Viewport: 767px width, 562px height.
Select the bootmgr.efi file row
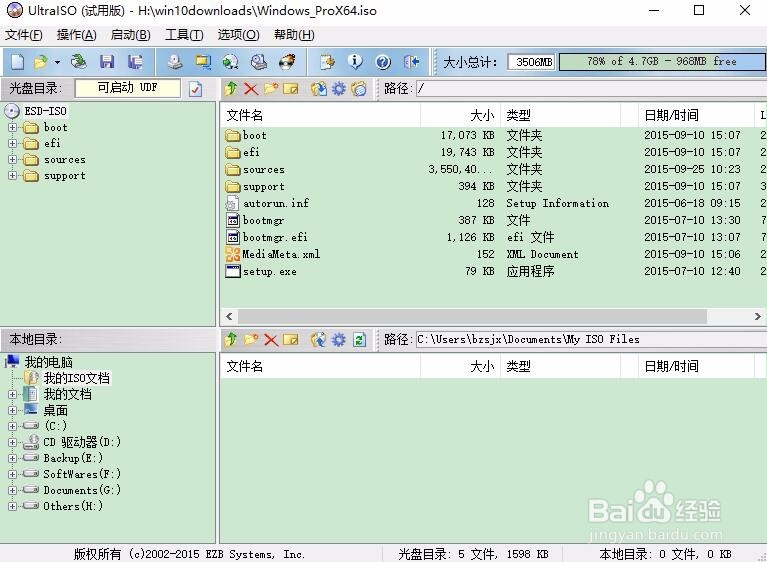493,237
